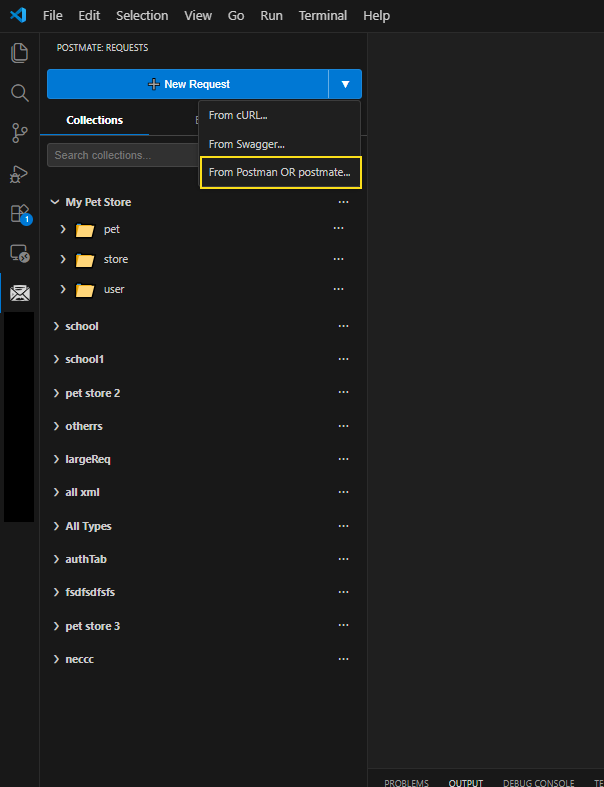Click the POSTMATE: REQUESTS panel title

102,48
